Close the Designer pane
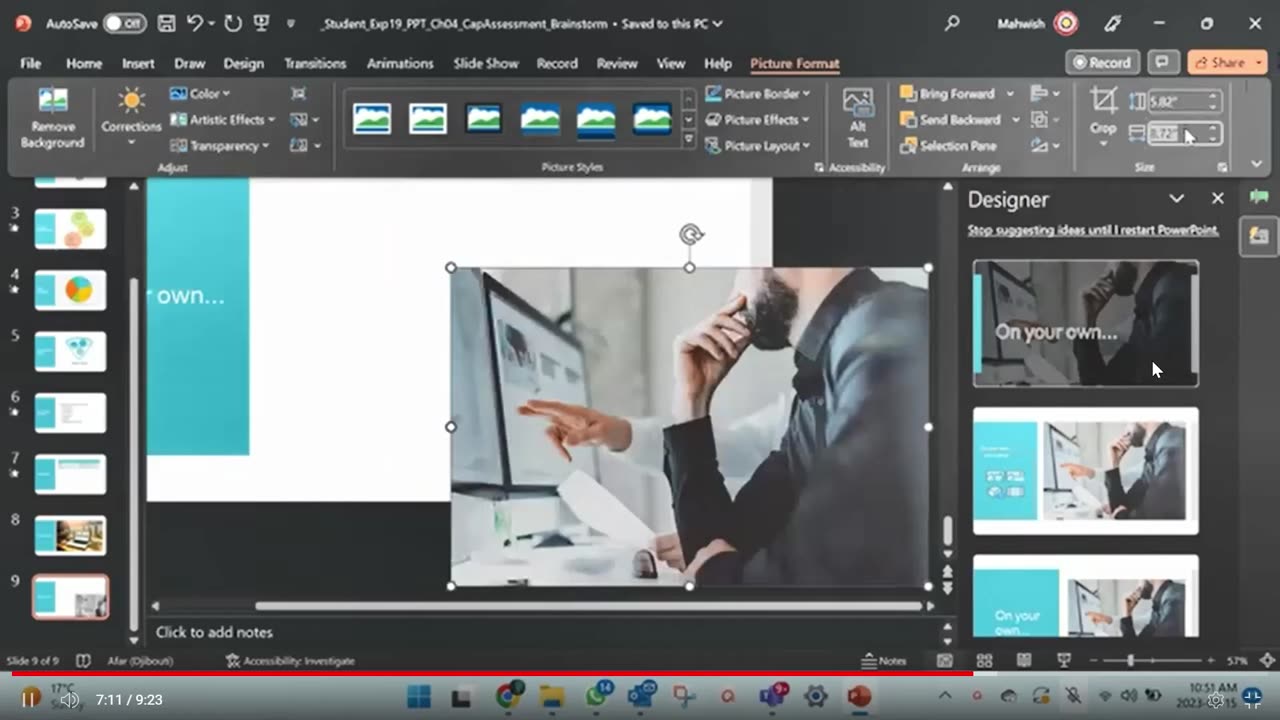 [x=1217, y=199]
